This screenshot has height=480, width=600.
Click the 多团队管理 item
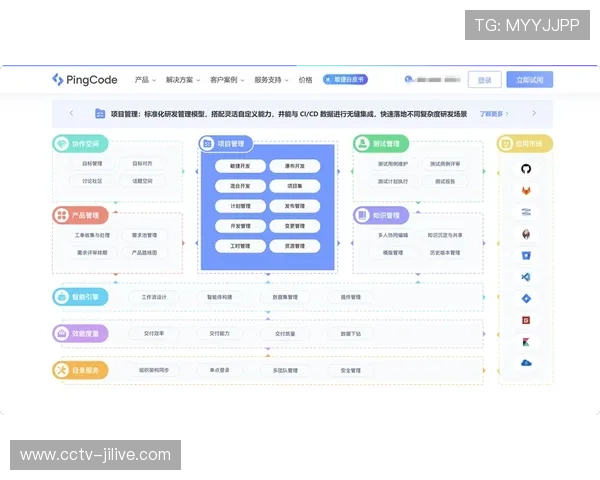point(285,371)
